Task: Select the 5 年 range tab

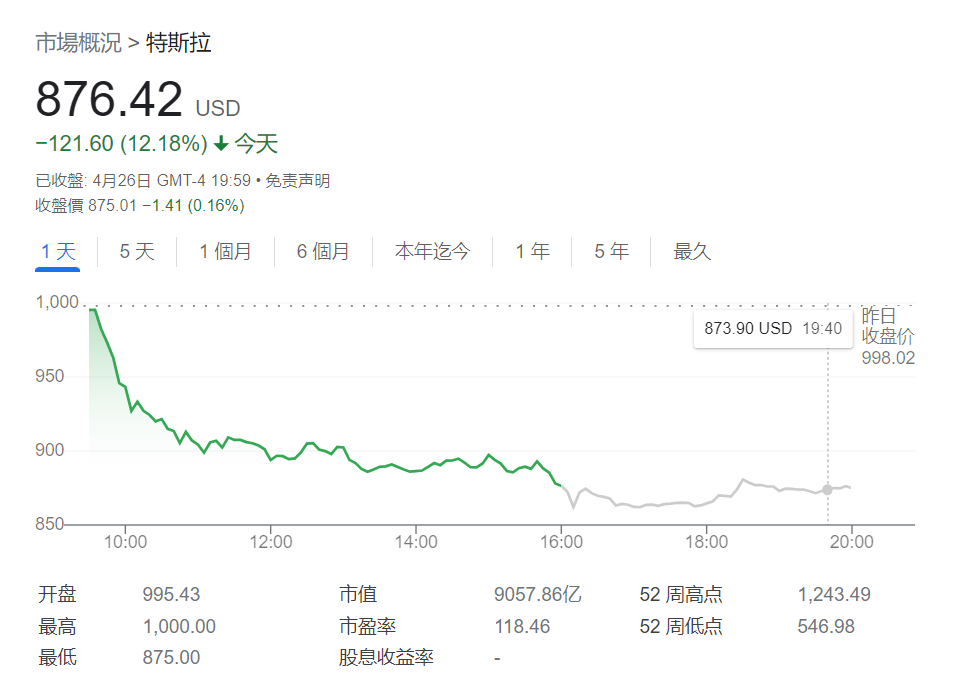Action: 612,252
